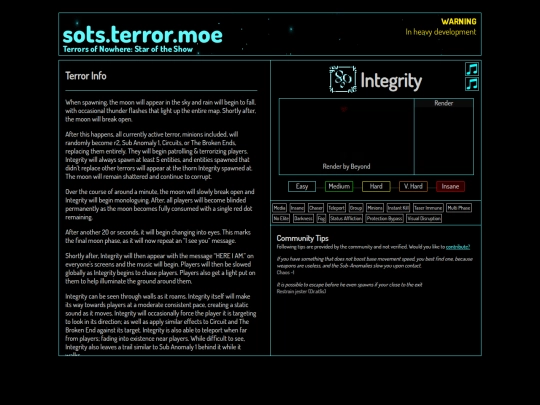Click the Terror Info heading
Screen dimensions: 540x405
(86, 76)
